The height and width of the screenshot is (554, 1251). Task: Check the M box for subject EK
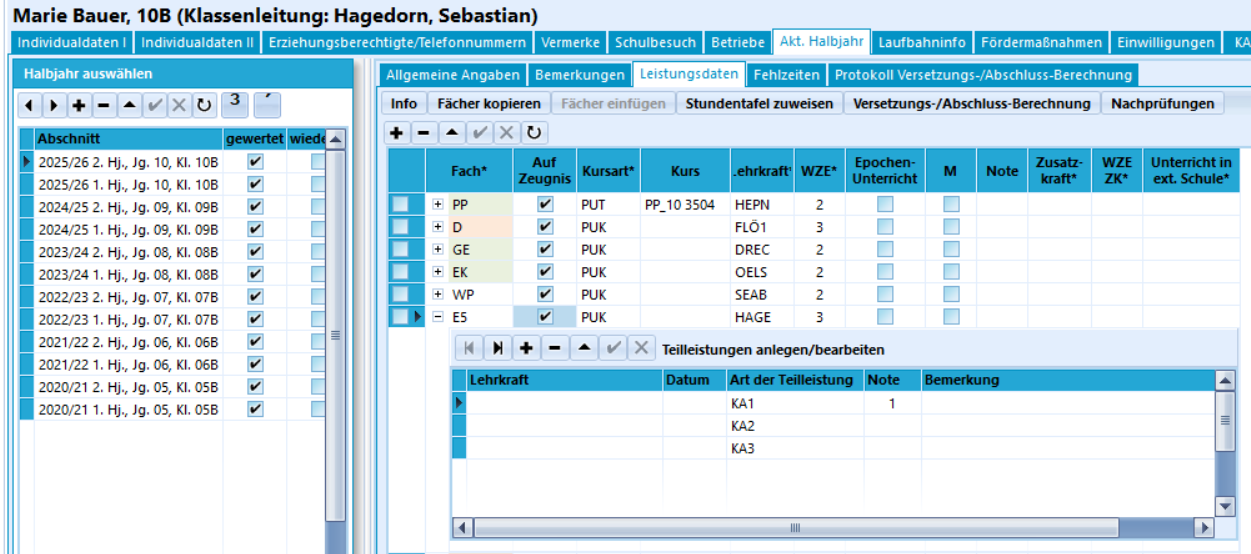coord(951,271)
